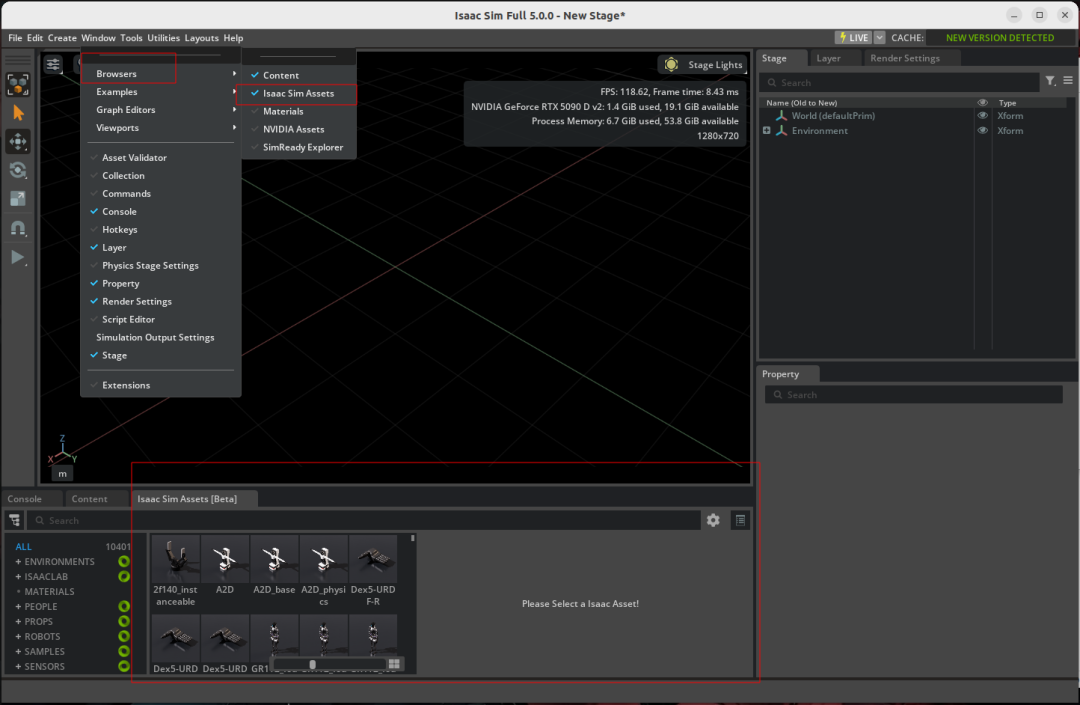This screenshot has width=1080, height=705.
Task: Open the Utilities menu
Action: click(163, 38)
